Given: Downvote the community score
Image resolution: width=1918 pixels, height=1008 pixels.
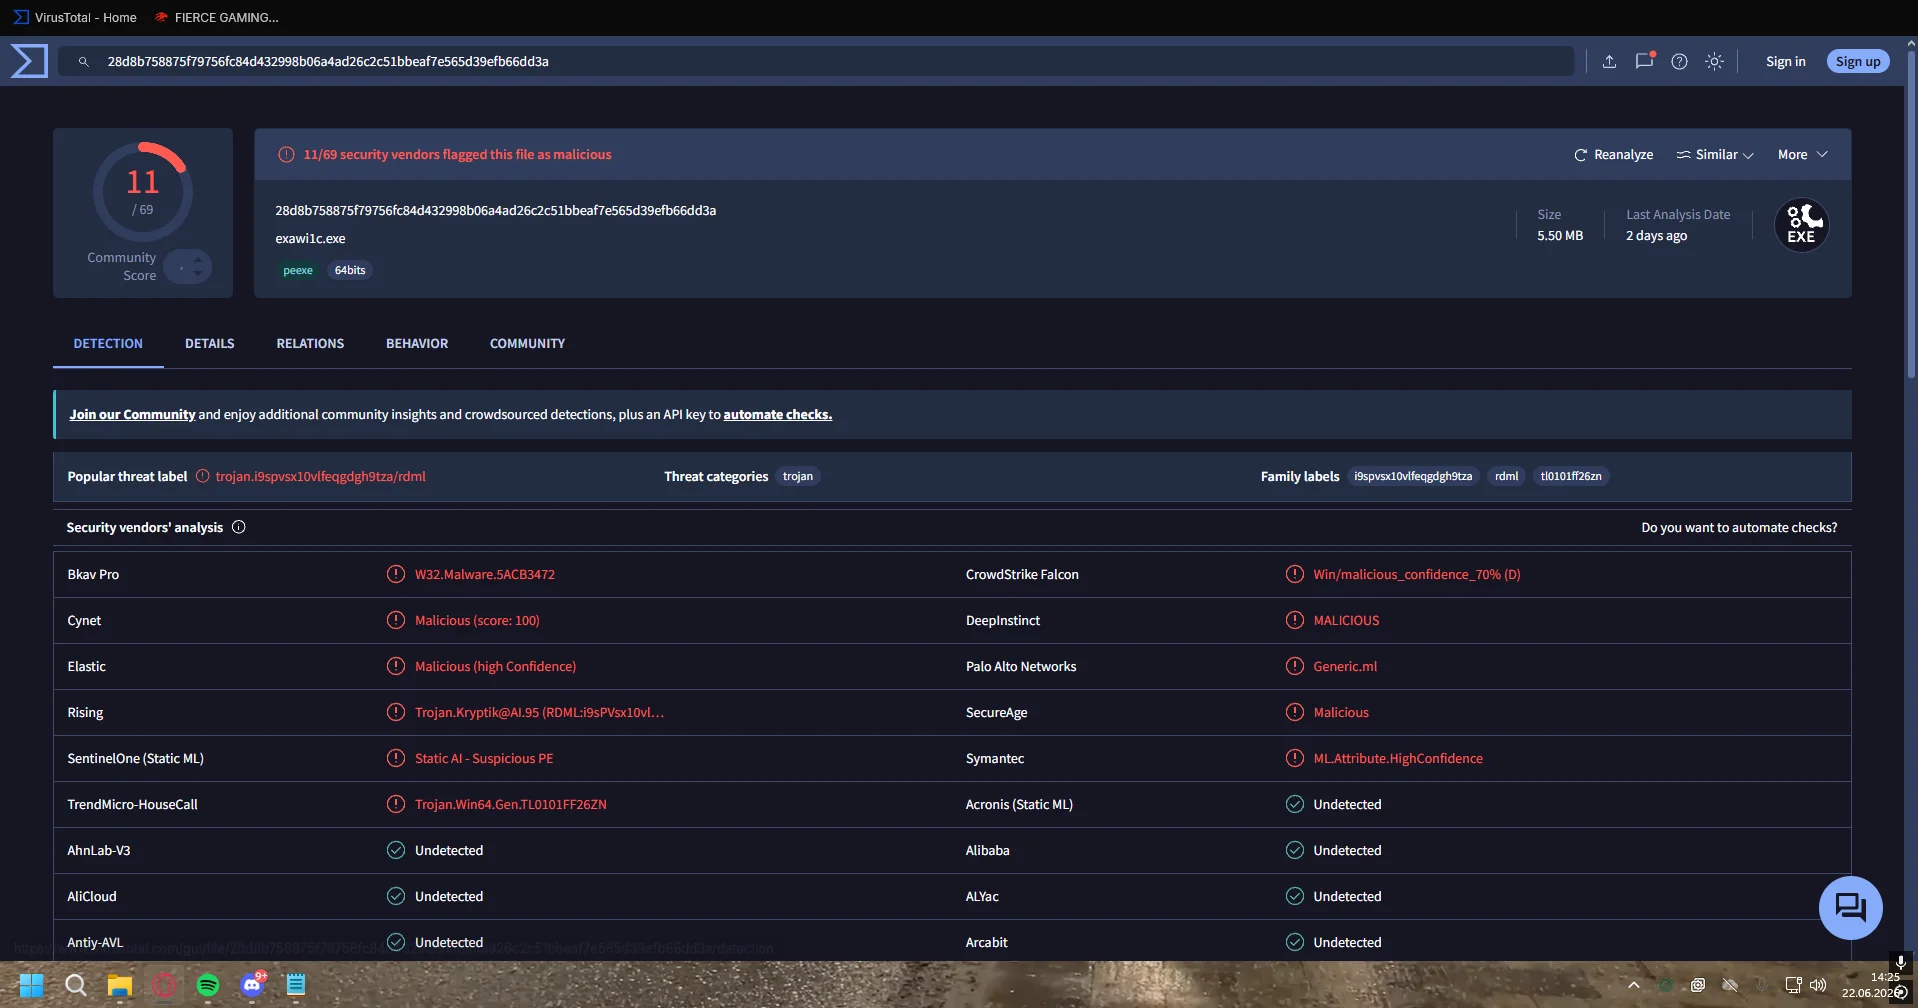Looking at the screenshot, I should (x=198, y=273).
